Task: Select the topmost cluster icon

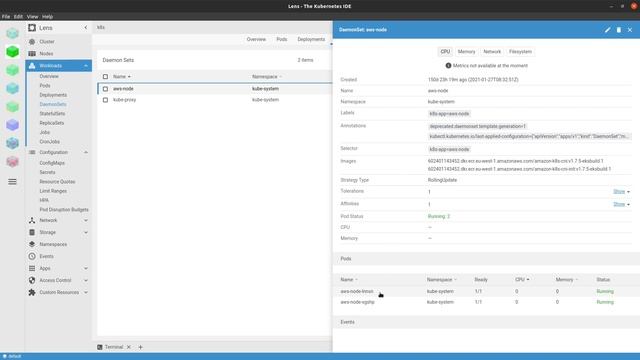Action: point(12,33)
